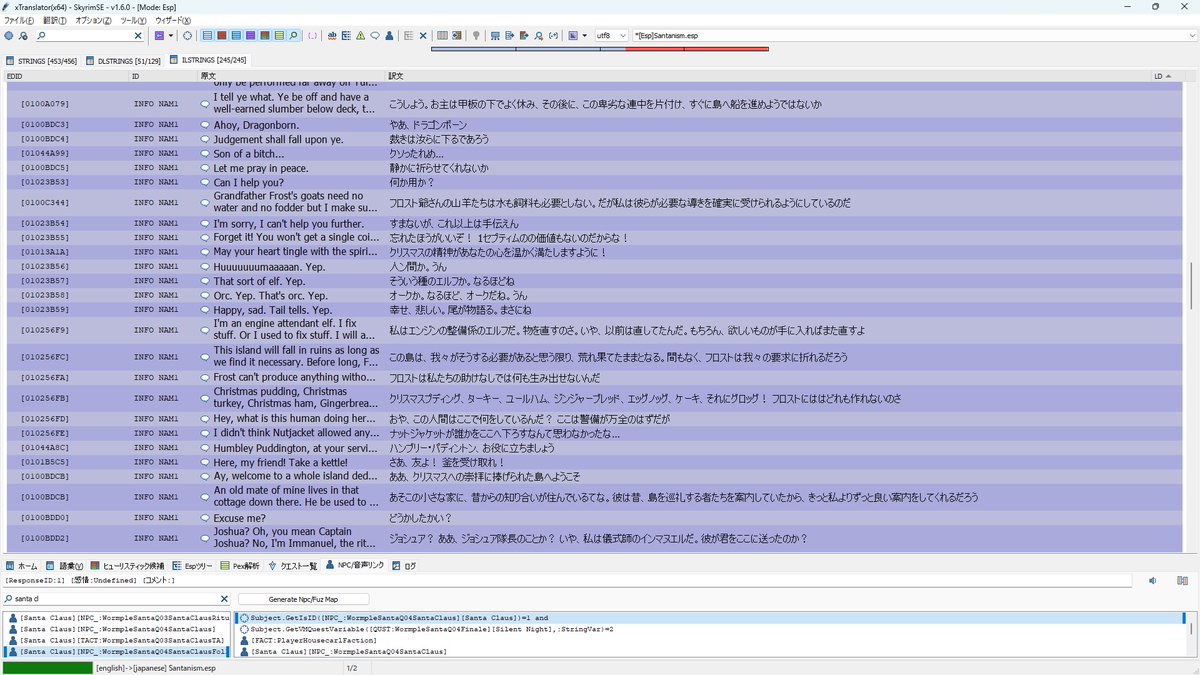Sort by the LD column header
This screenshot has width=1200, height=675.
[1166, 76]
